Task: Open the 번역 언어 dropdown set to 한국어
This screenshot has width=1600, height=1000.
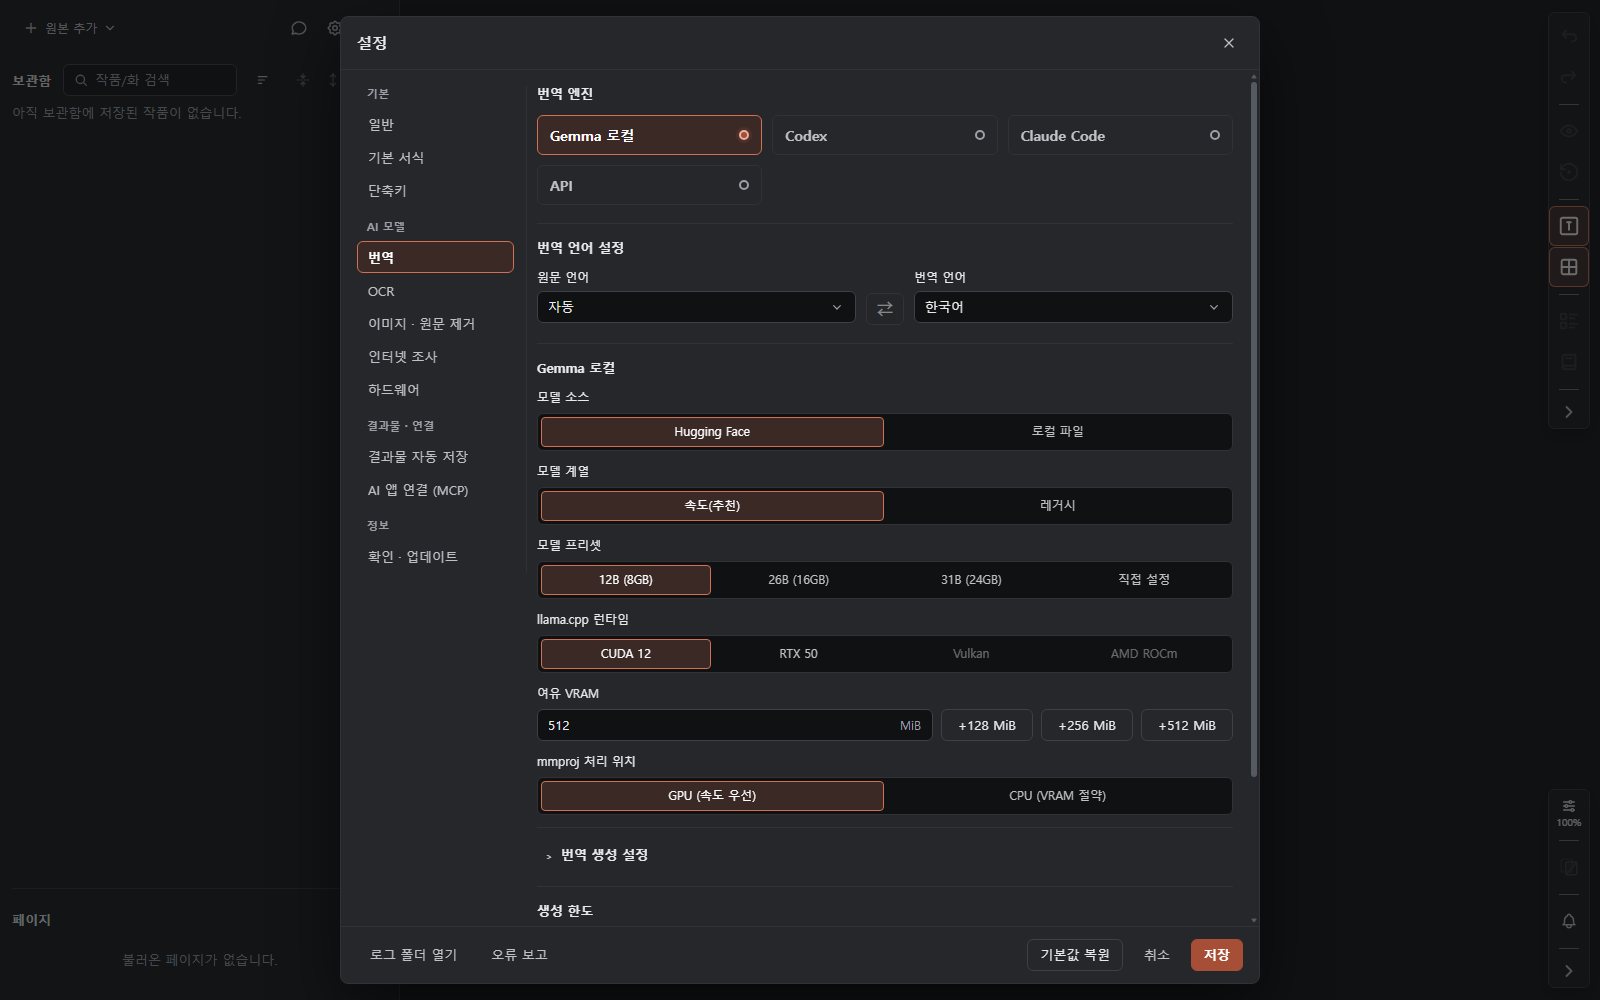Action: click(x=1073, y=307)
